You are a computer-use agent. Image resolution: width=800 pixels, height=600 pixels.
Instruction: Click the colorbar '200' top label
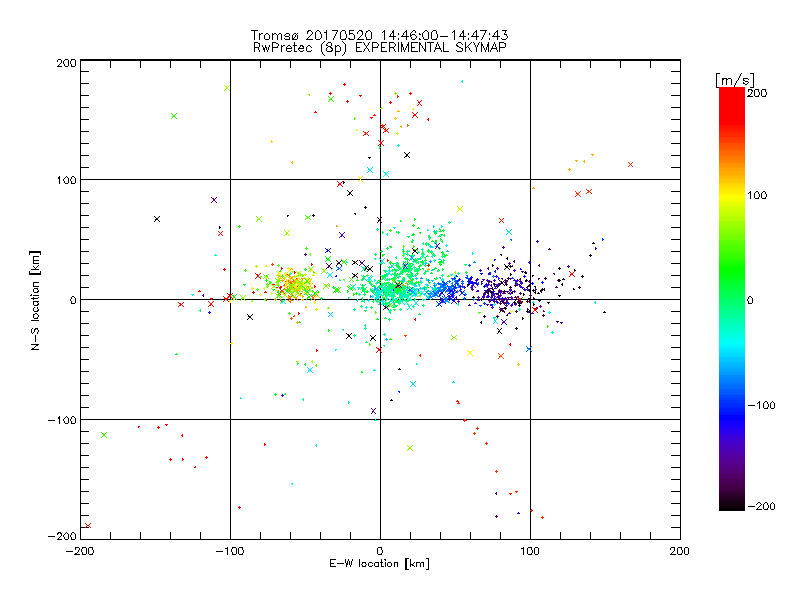click(x=757, y=93)
